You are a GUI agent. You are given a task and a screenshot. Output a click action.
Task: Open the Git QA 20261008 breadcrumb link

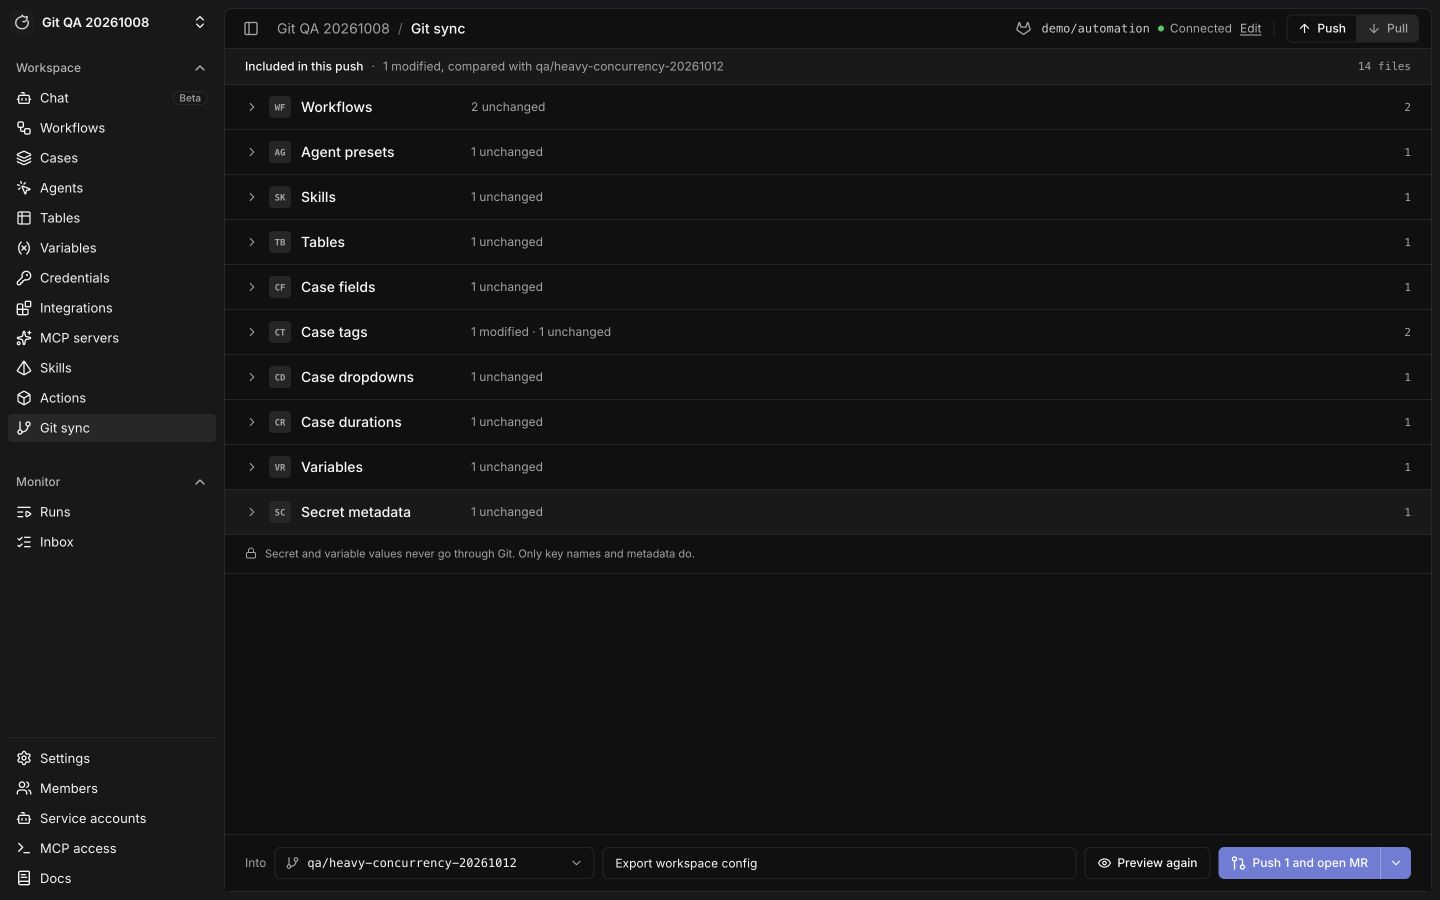(333, 29)
